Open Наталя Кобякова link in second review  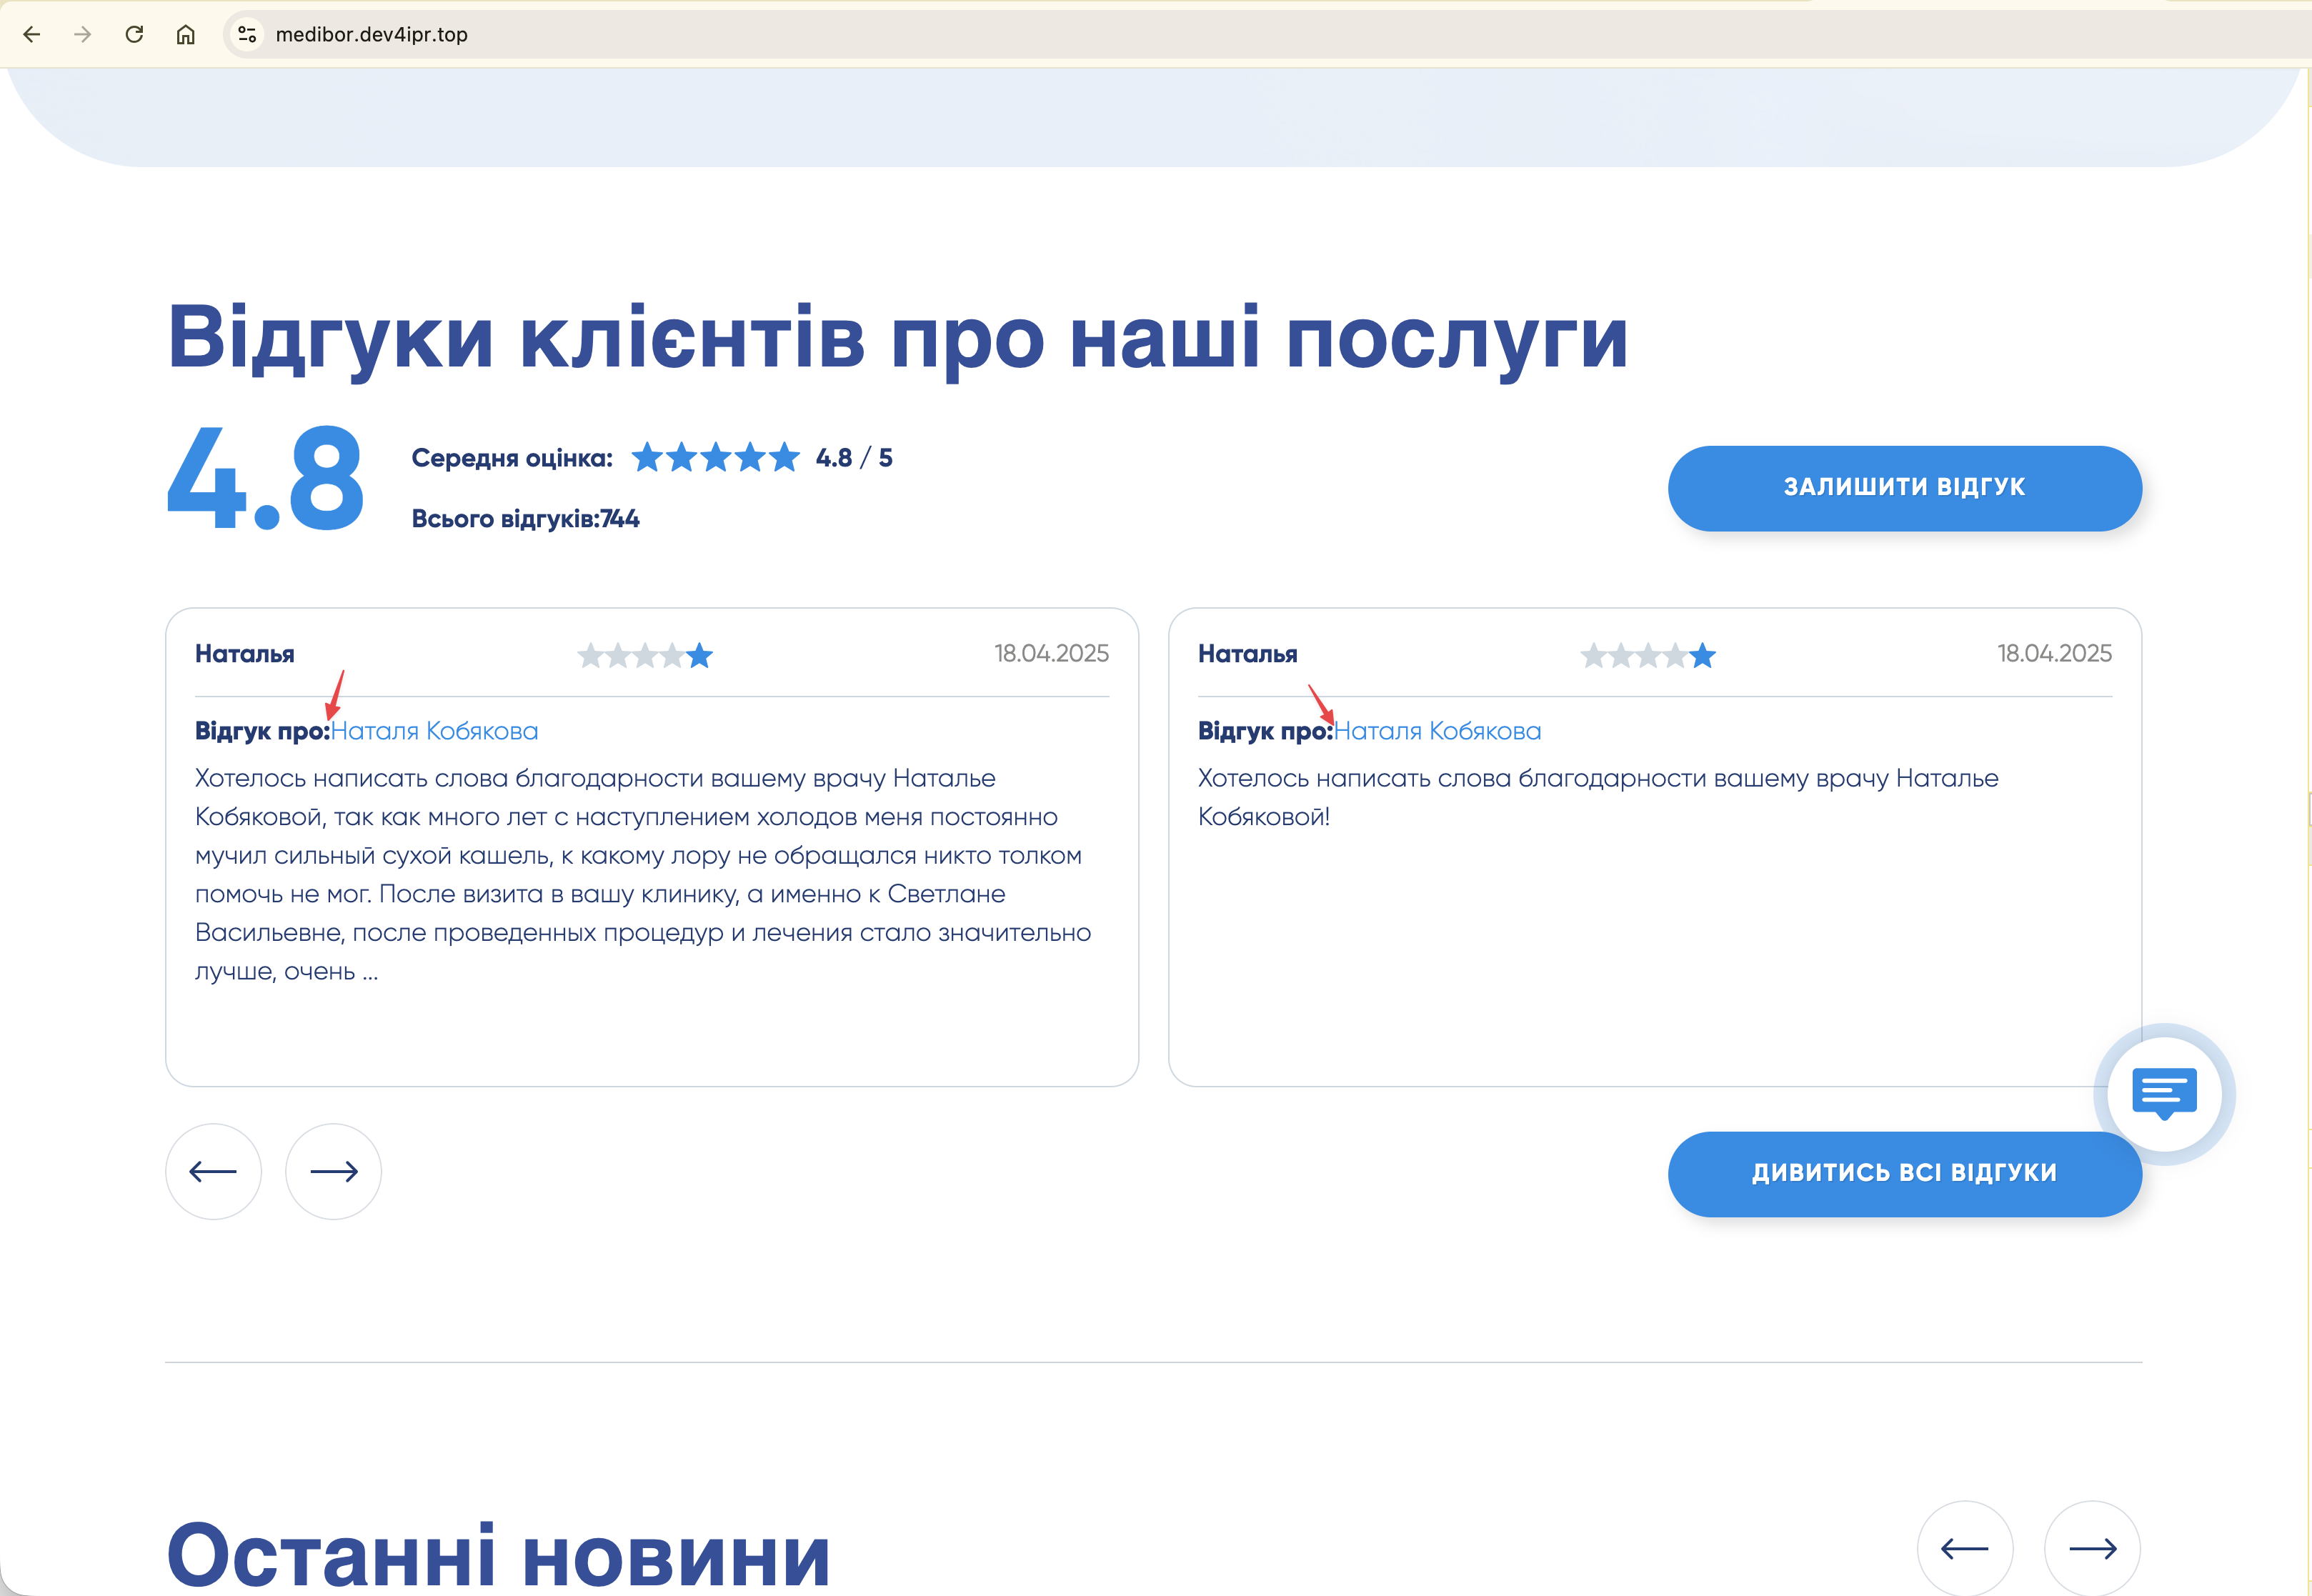click(x=1437, y=731)
